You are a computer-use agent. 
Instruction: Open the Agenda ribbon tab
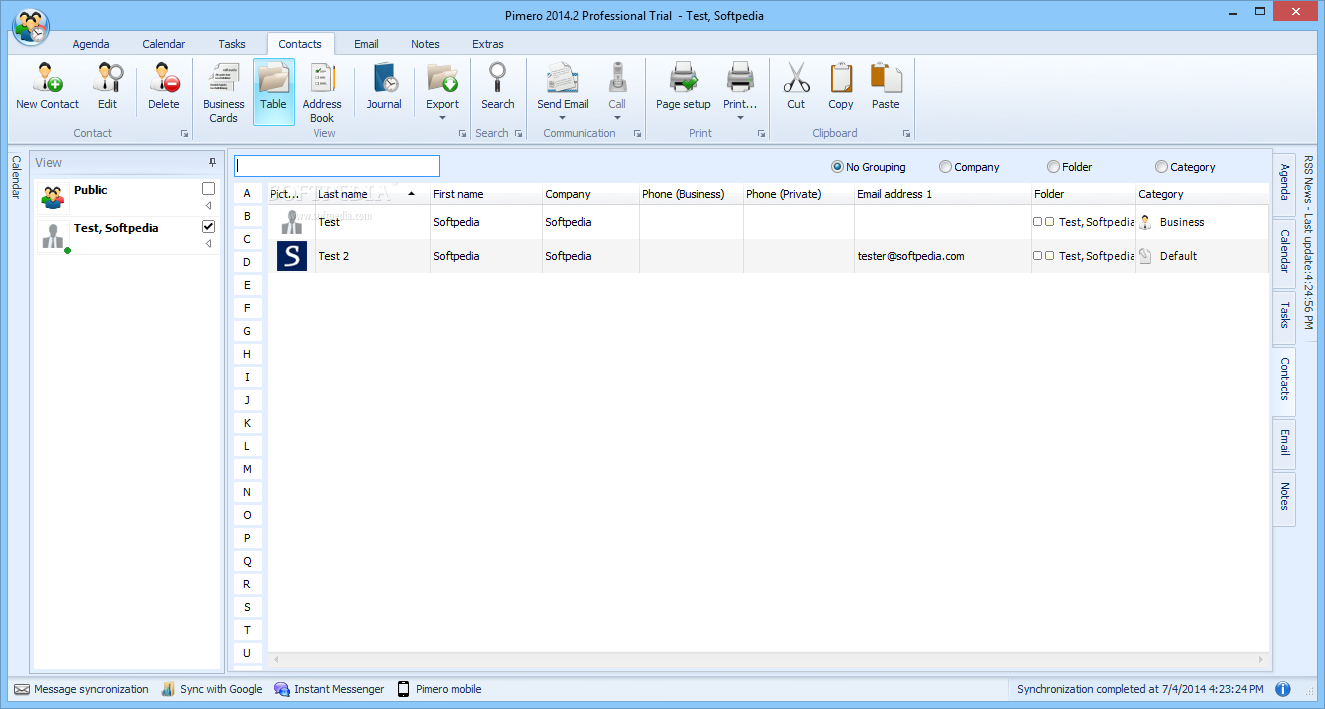[91, 44]
